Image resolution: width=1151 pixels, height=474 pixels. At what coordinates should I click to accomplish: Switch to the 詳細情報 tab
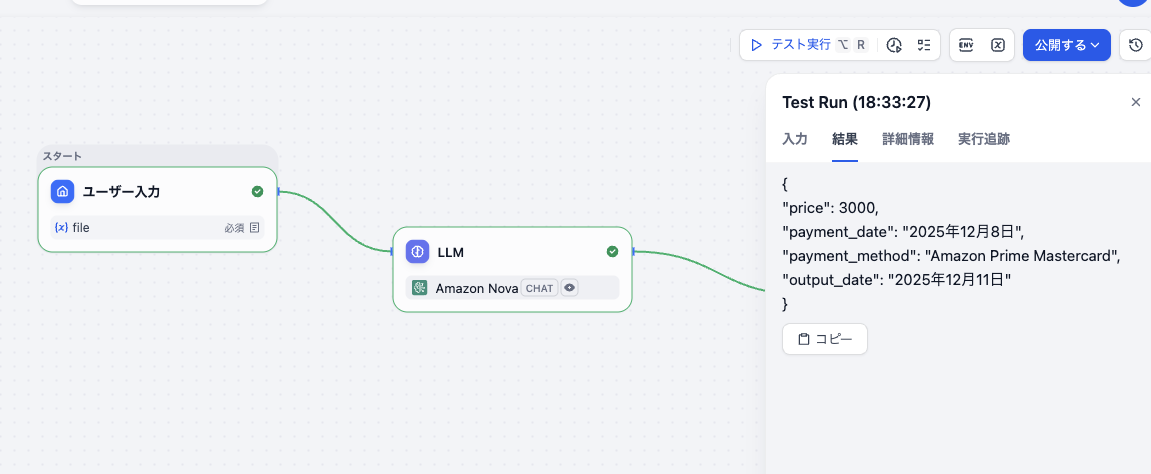(x=908, y=139)
